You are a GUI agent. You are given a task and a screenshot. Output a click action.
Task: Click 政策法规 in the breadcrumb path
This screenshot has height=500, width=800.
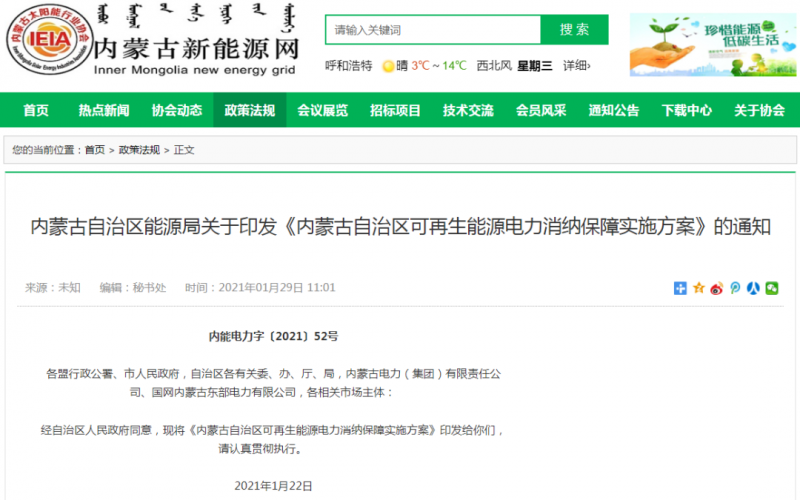tap(139, 150)
